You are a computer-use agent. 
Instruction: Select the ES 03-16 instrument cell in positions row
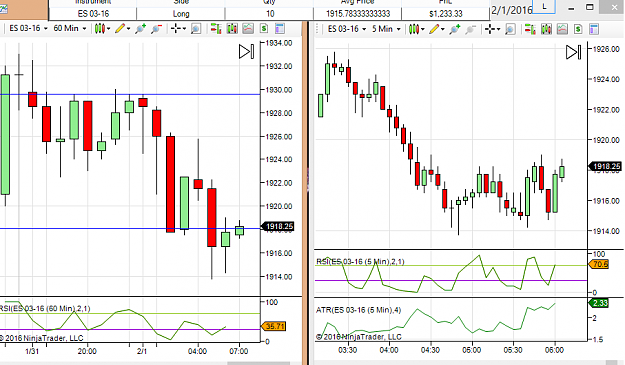(x=93, y=14)
